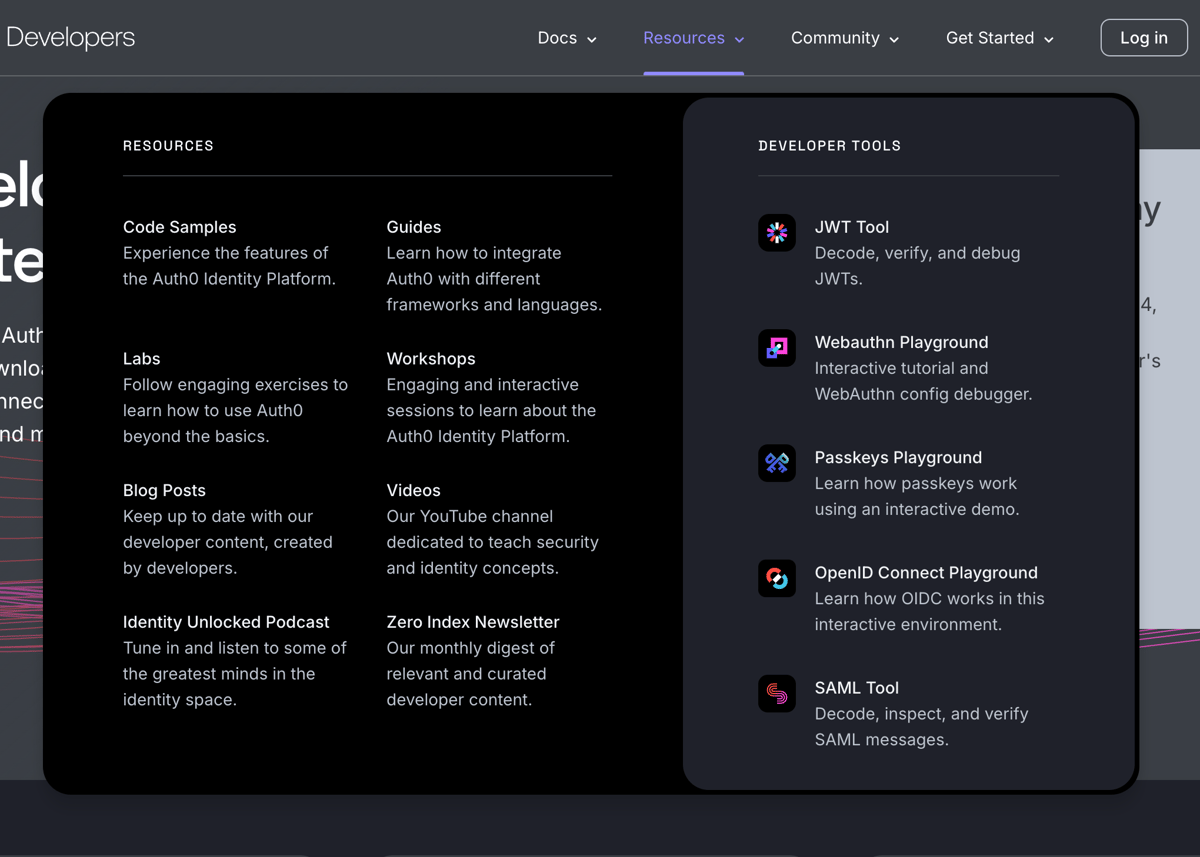Click the OpenID Connect Playground icon

[x=777, y=578]
